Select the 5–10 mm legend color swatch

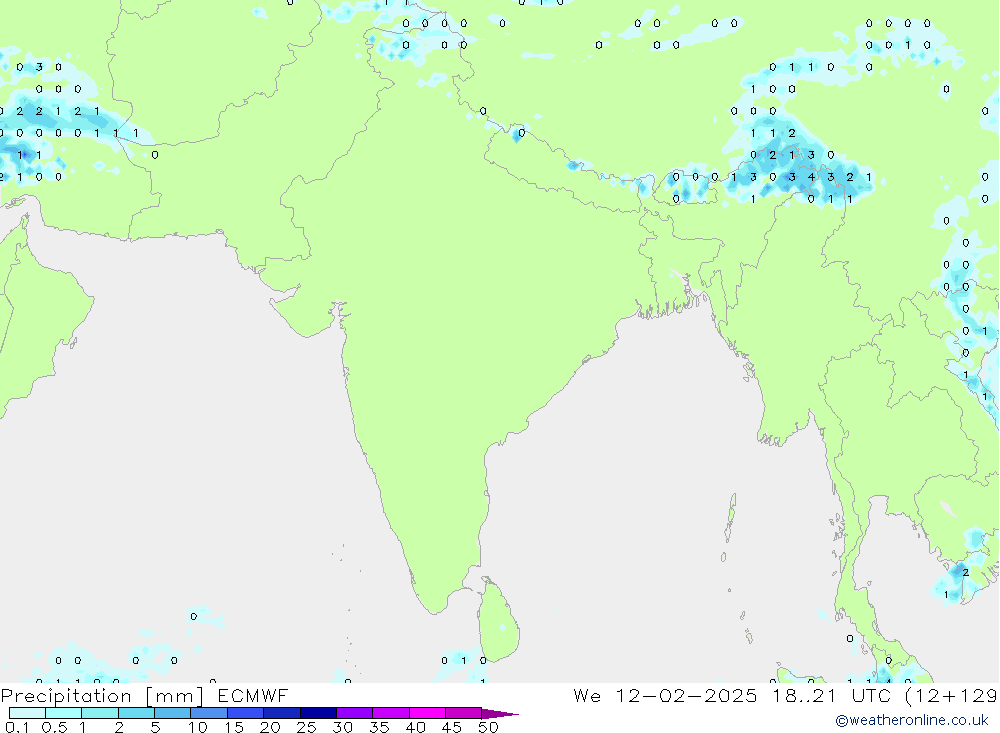173,713
